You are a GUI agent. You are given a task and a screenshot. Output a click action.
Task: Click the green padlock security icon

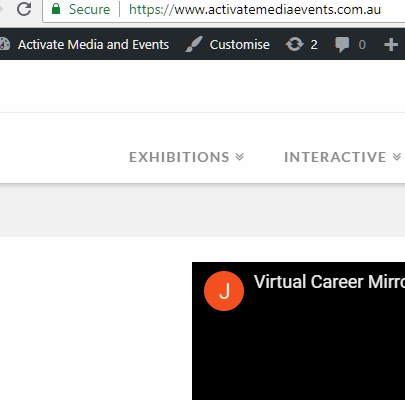56,9
